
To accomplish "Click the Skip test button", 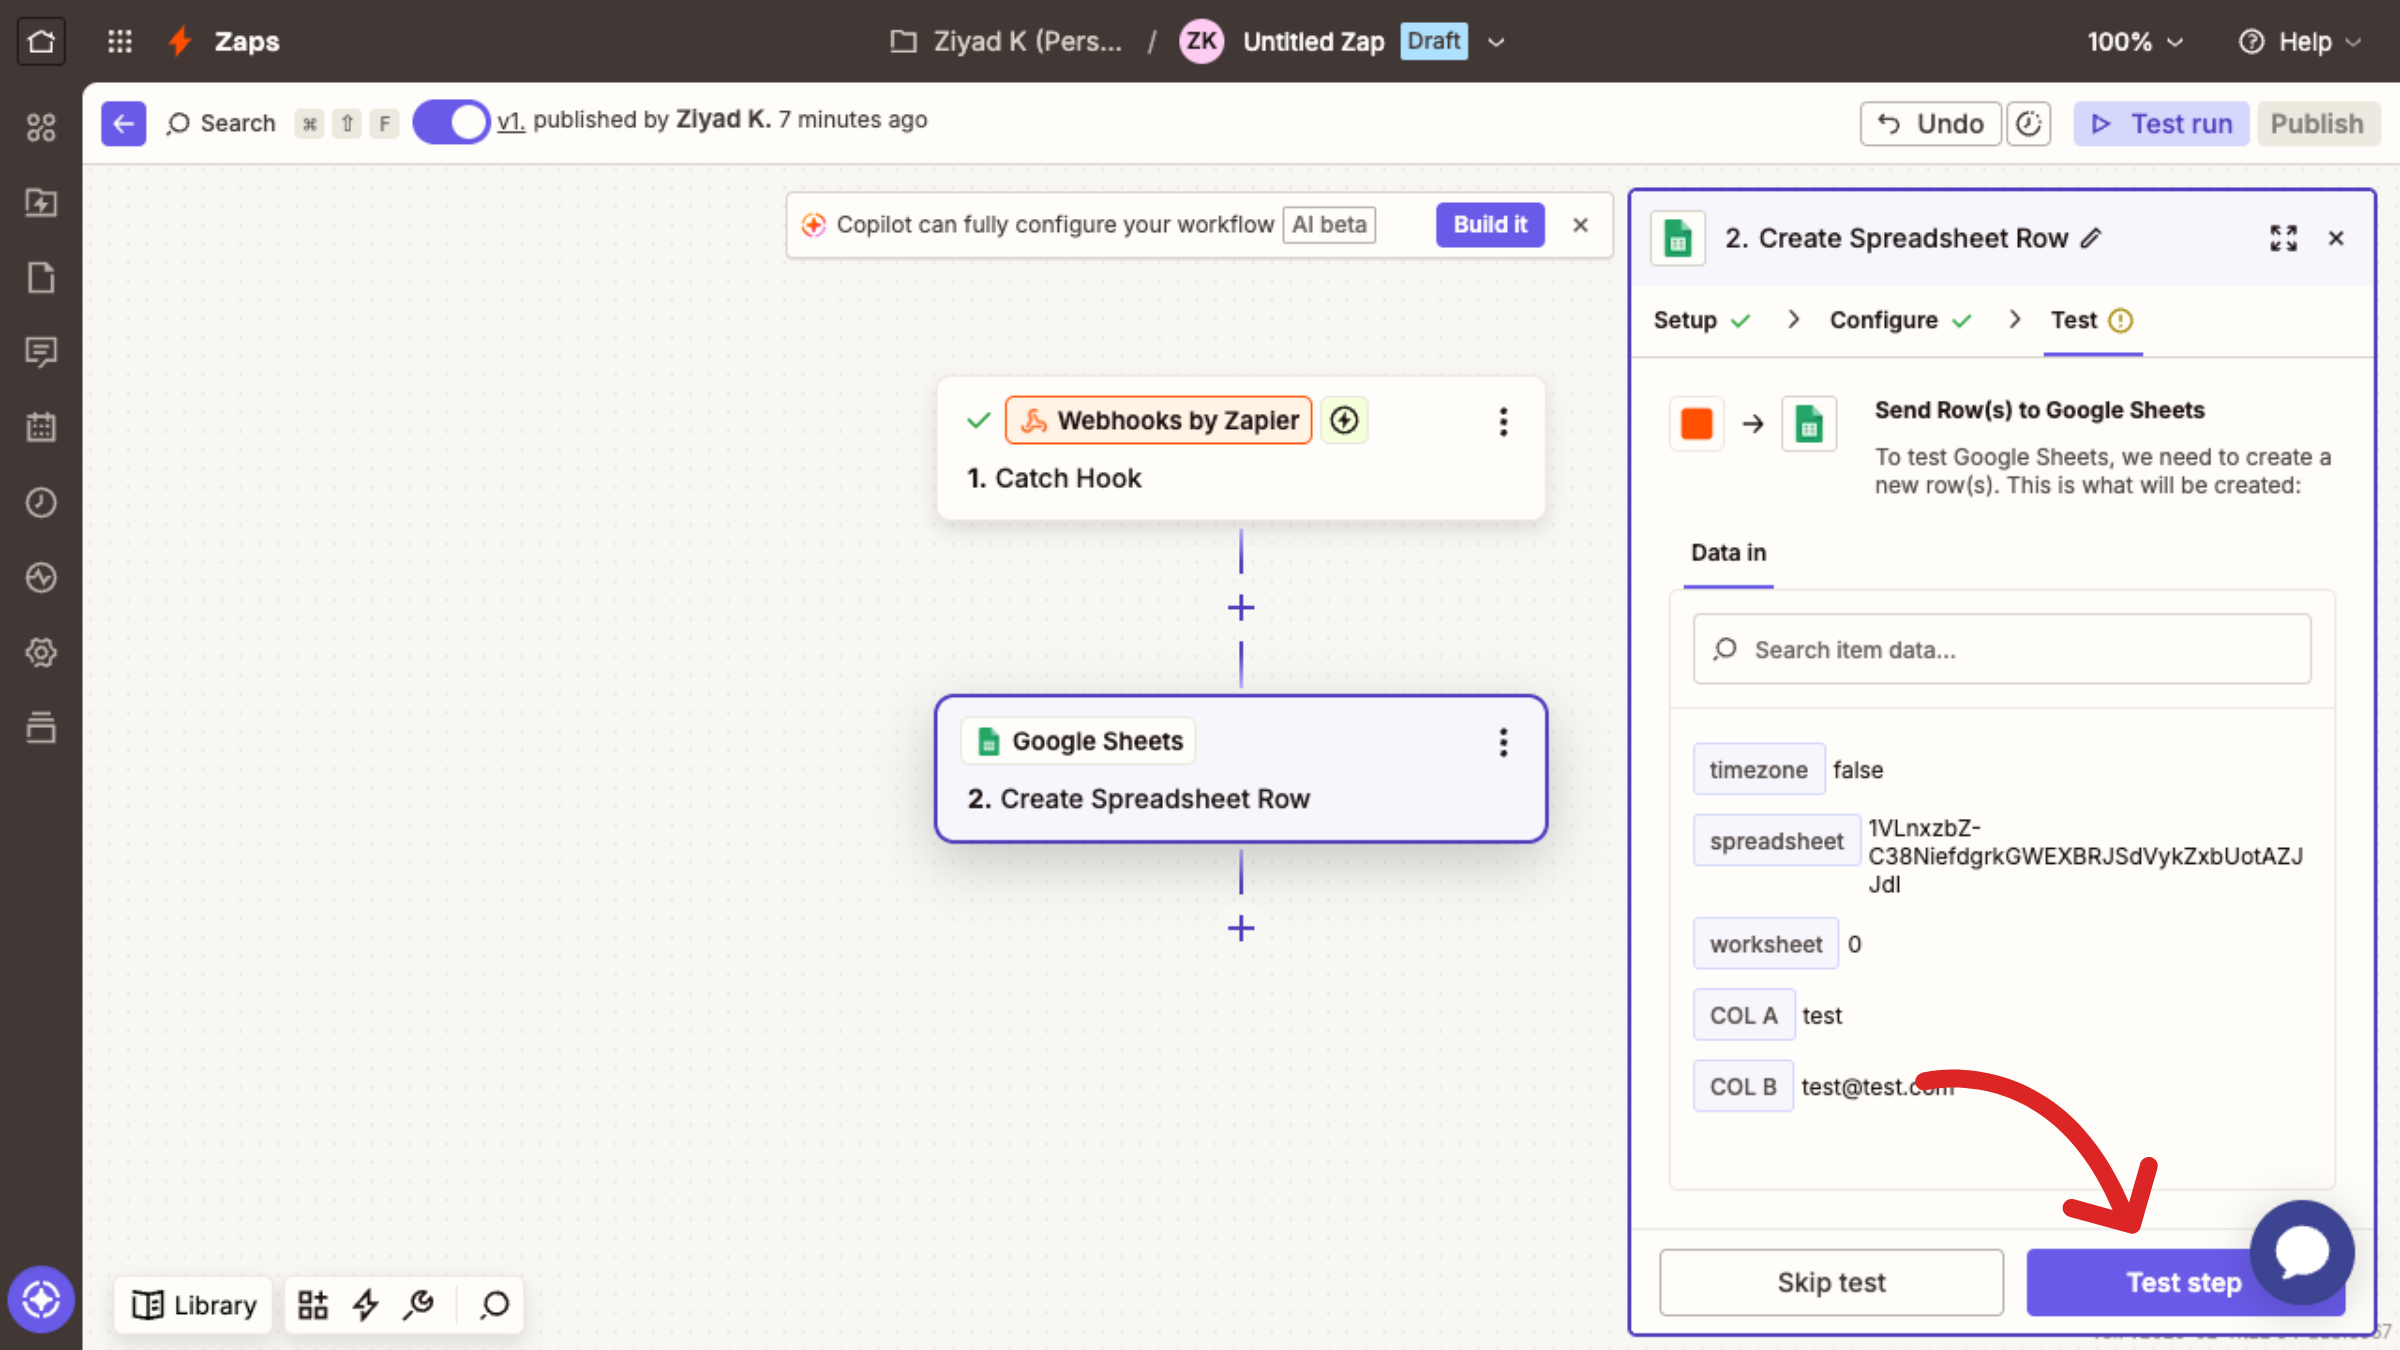I will 1830,1282.
